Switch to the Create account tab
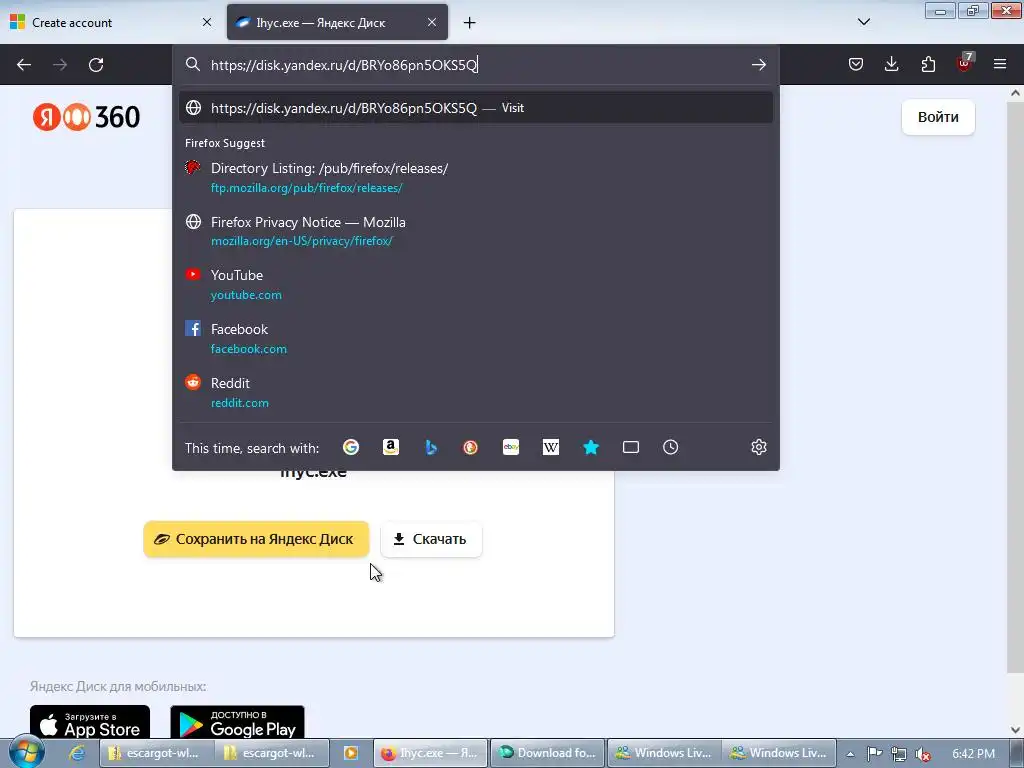 pos(111,22)
